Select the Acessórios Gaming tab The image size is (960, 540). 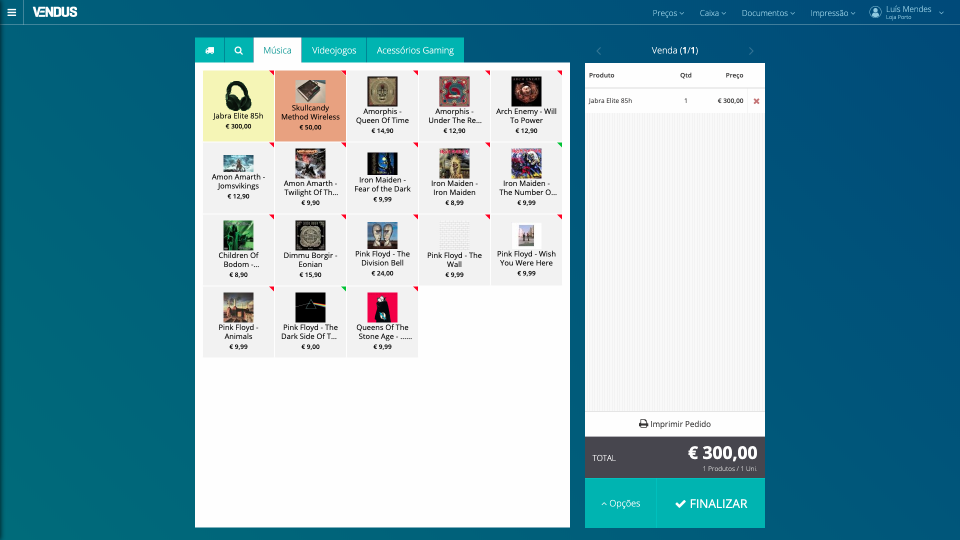pos(414,50)
